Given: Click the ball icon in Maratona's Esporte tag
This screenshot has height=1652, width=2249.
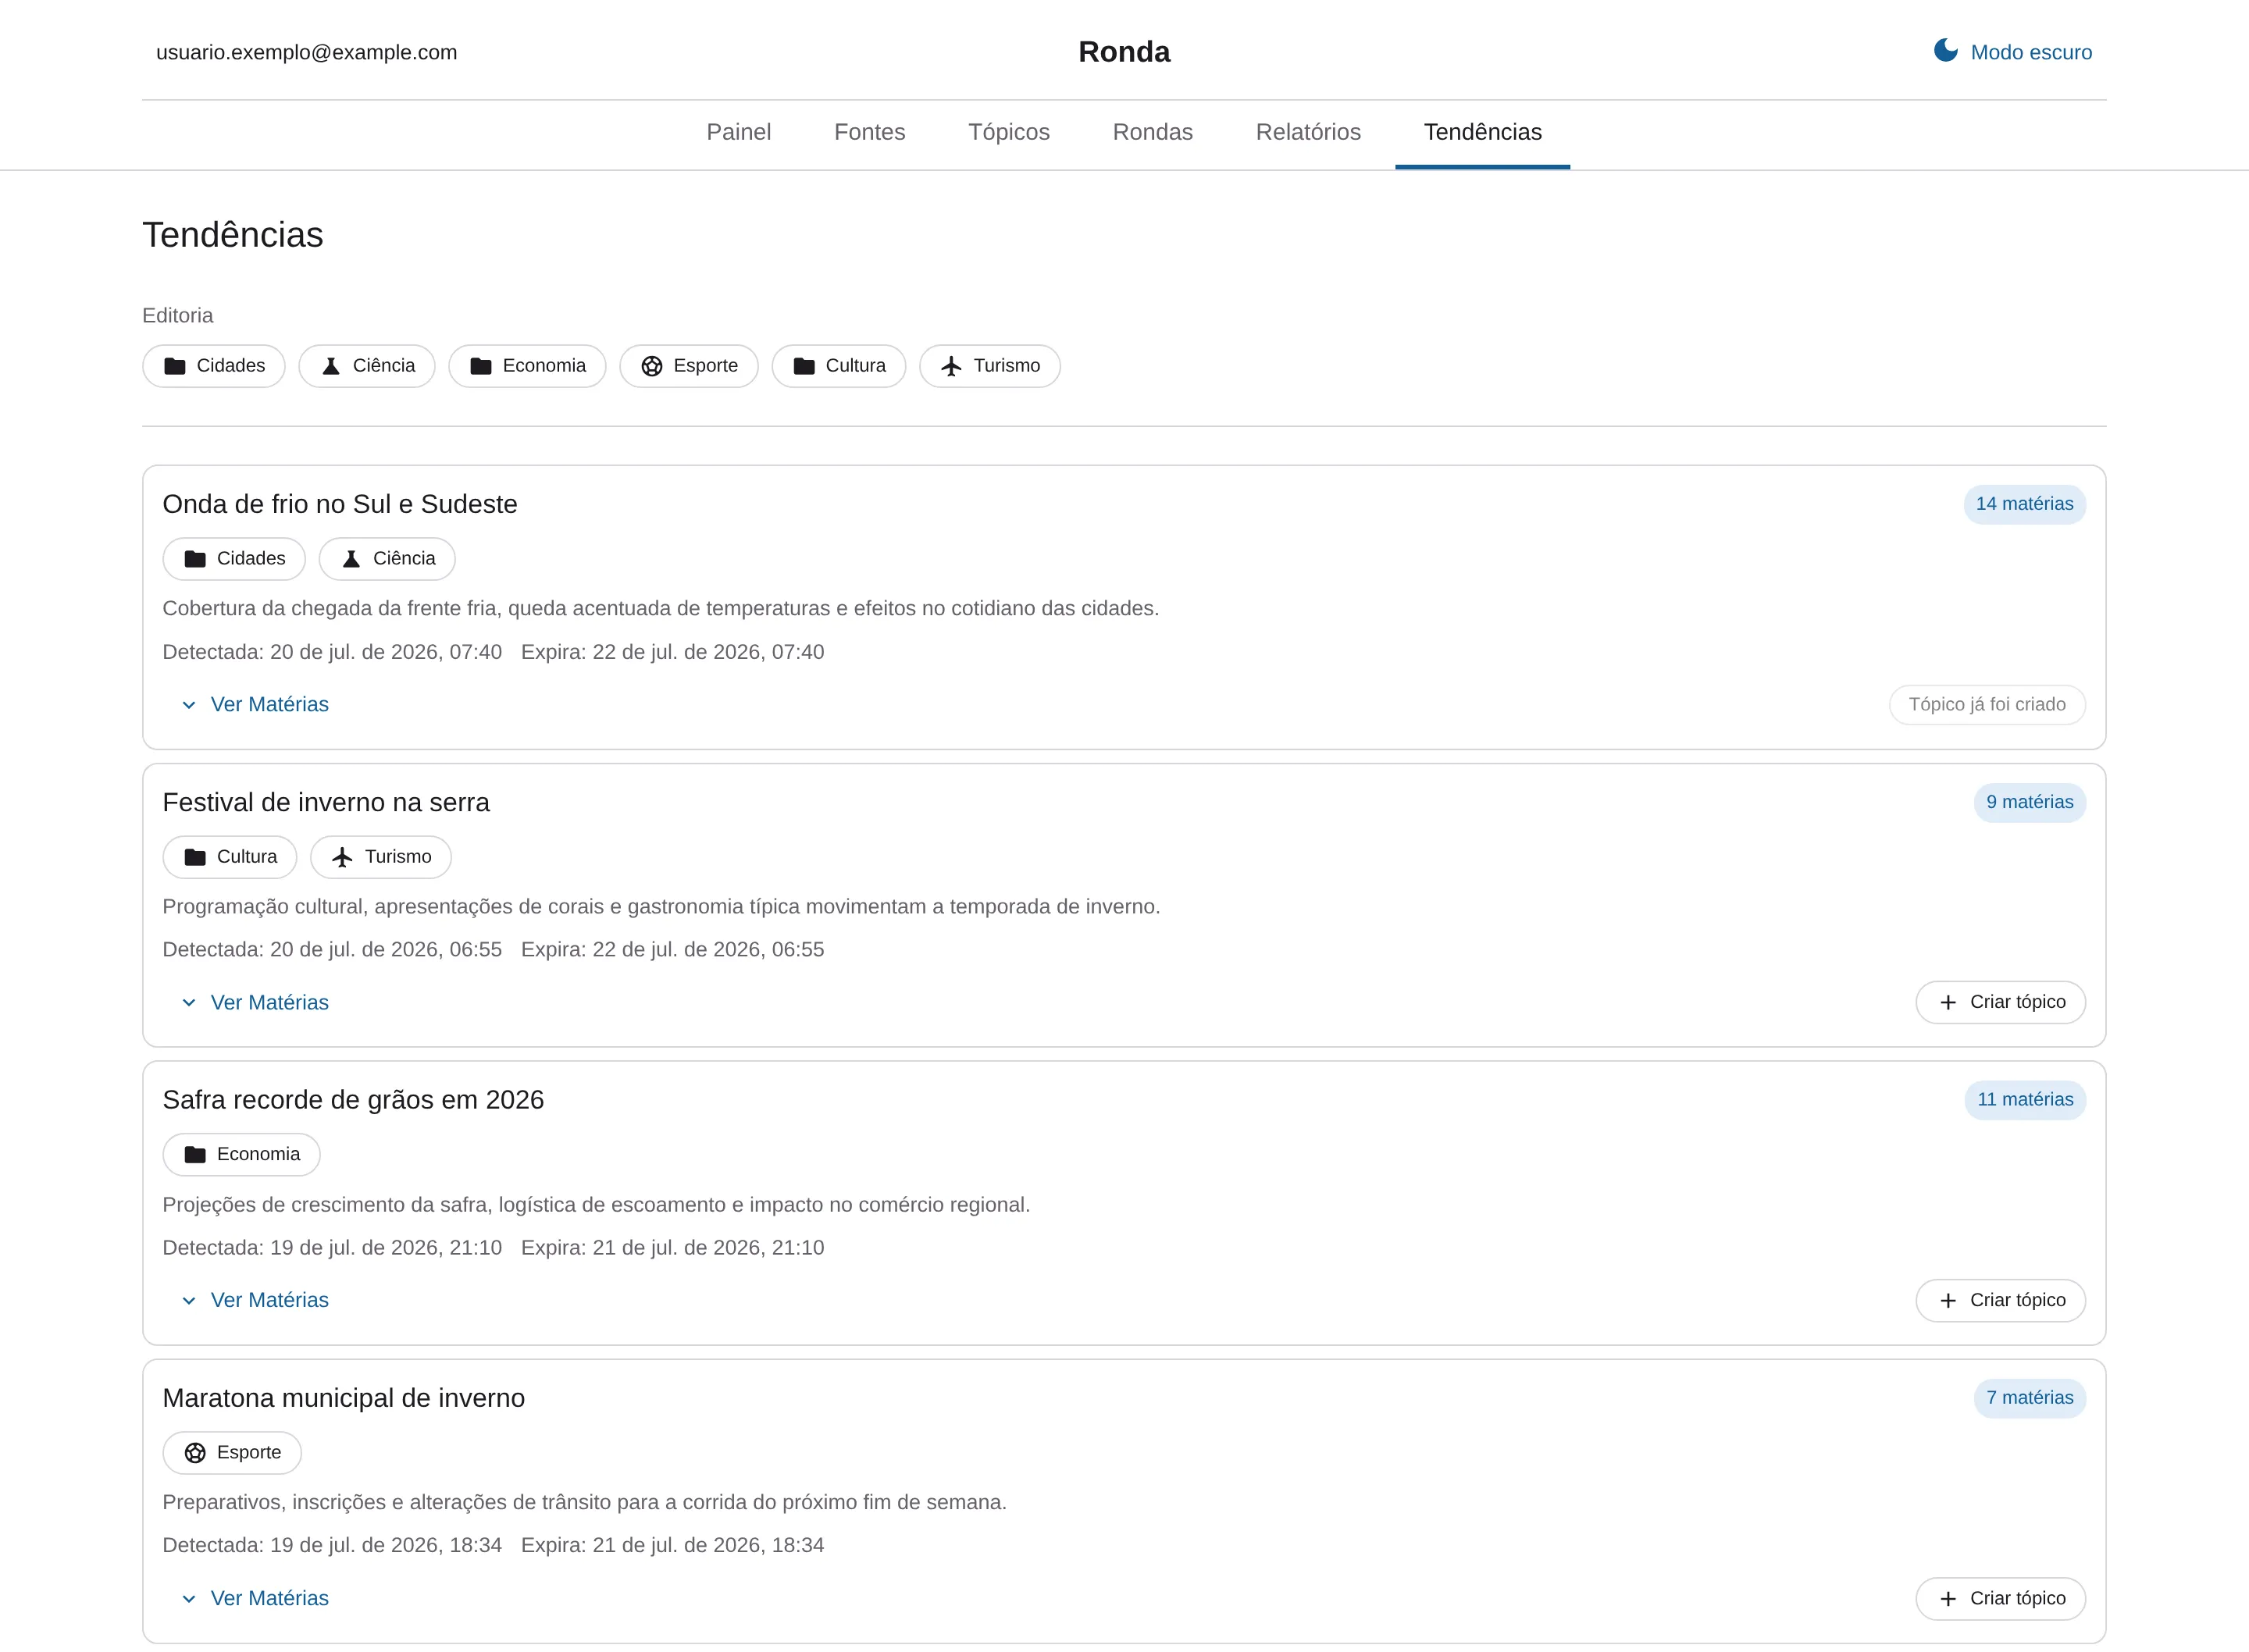Looking at the screenshot, I should pyautogui.click(x=195, y=1453).
